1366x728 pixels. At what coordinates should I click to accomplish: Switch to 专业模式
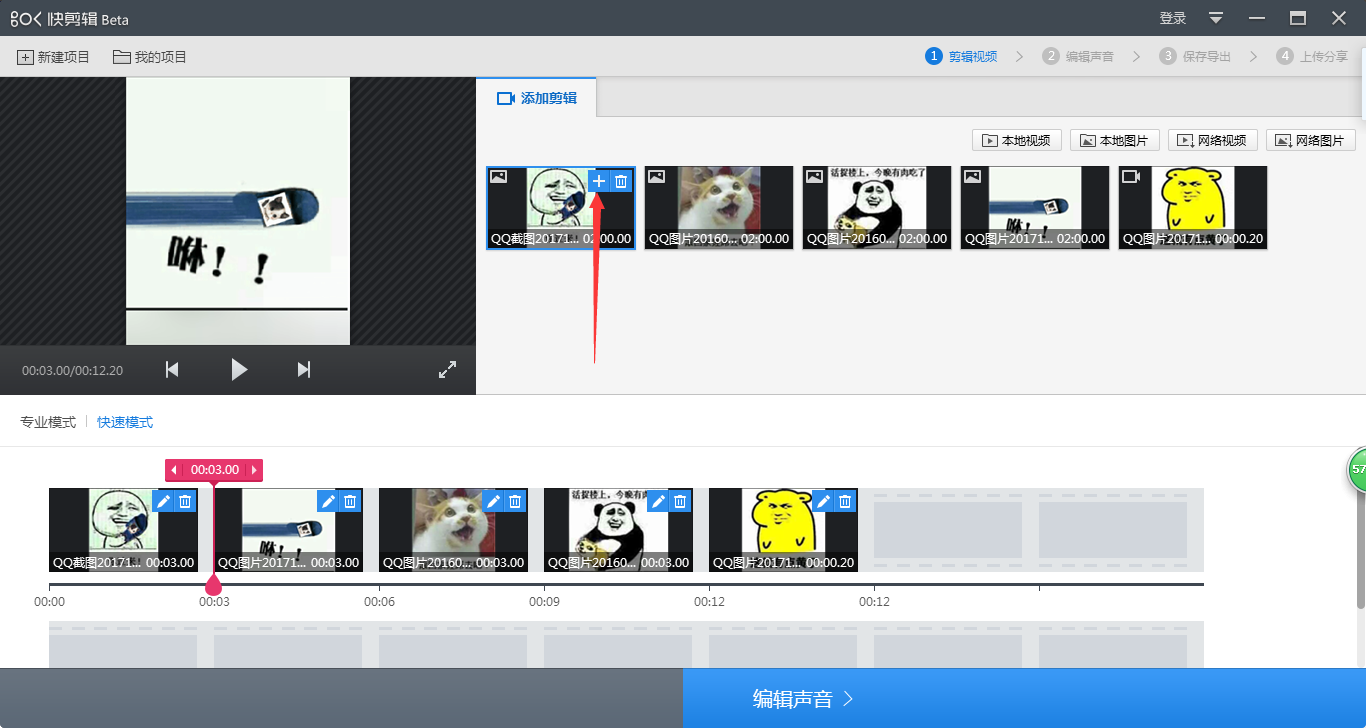pyautogui.click(x=48, y=422)
